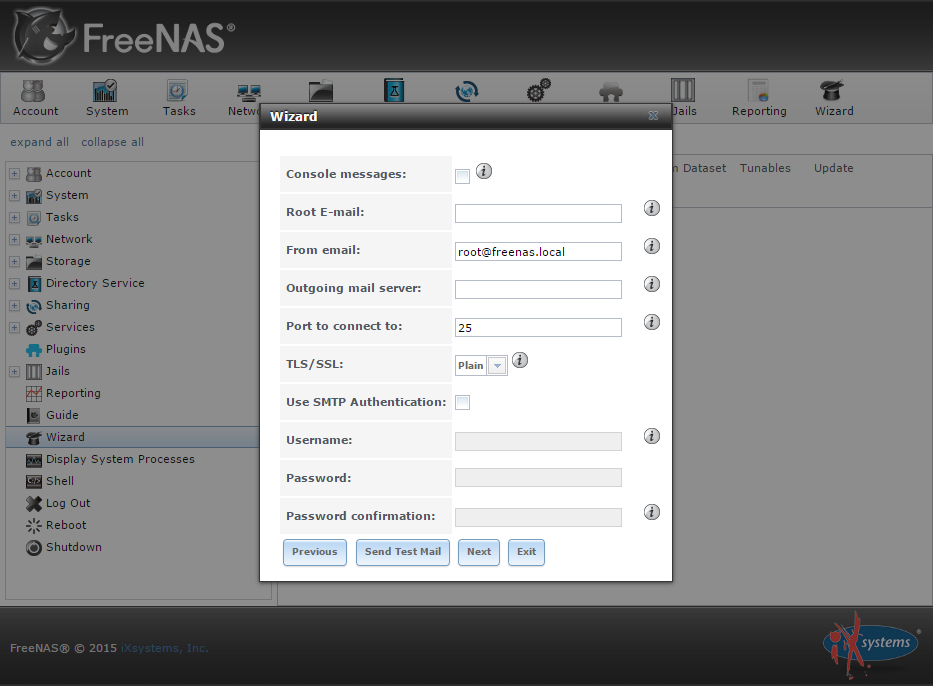Viewport: 933px width, 686px height.
Task: Click the expand all link
Action: [39, 142]
